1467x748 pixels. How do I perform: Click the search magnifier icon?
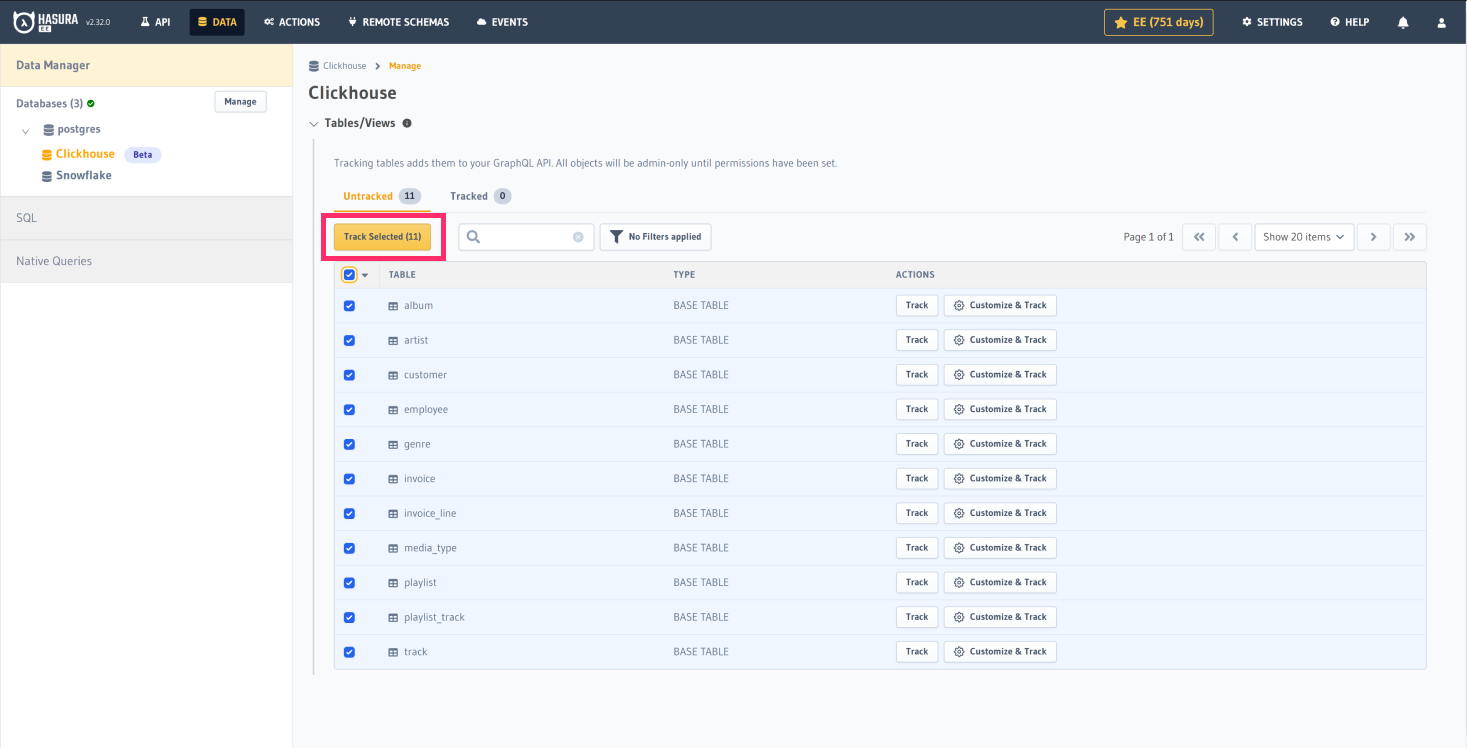474,237
